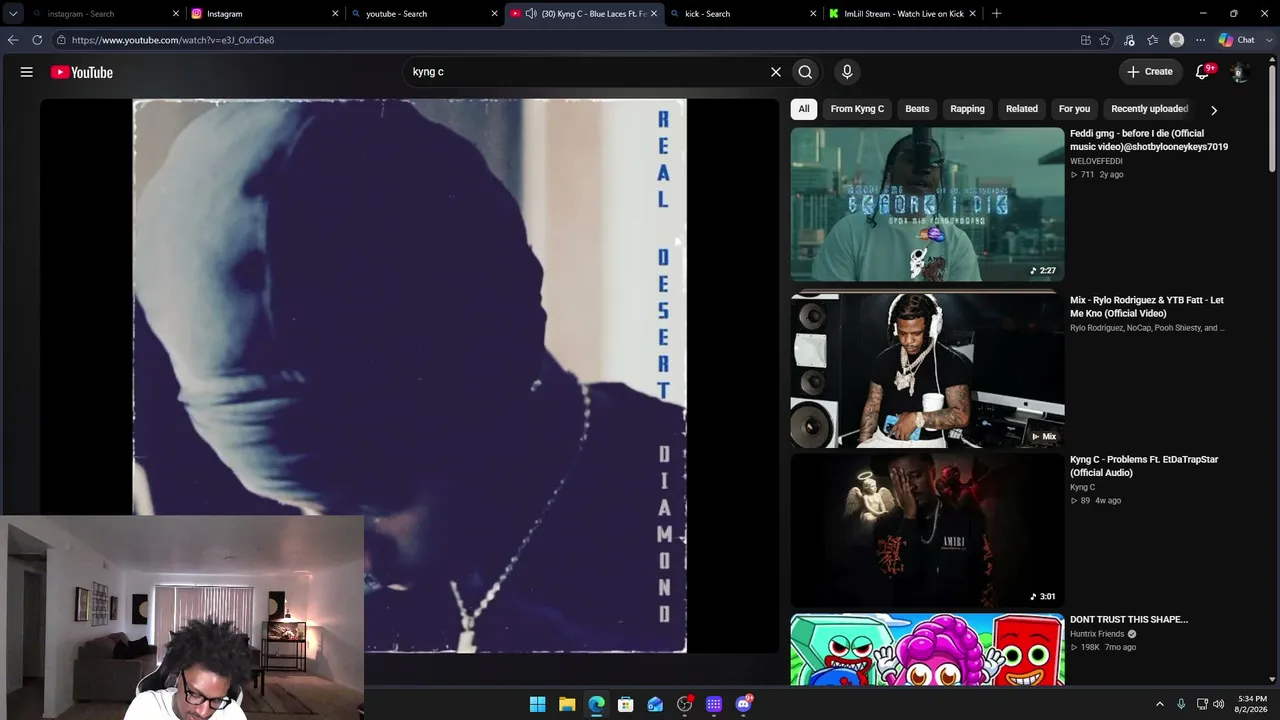The image size is (1280, 720).
Task: Open the YouTube guide hamburger menu
Action: [x=27, y=72]
